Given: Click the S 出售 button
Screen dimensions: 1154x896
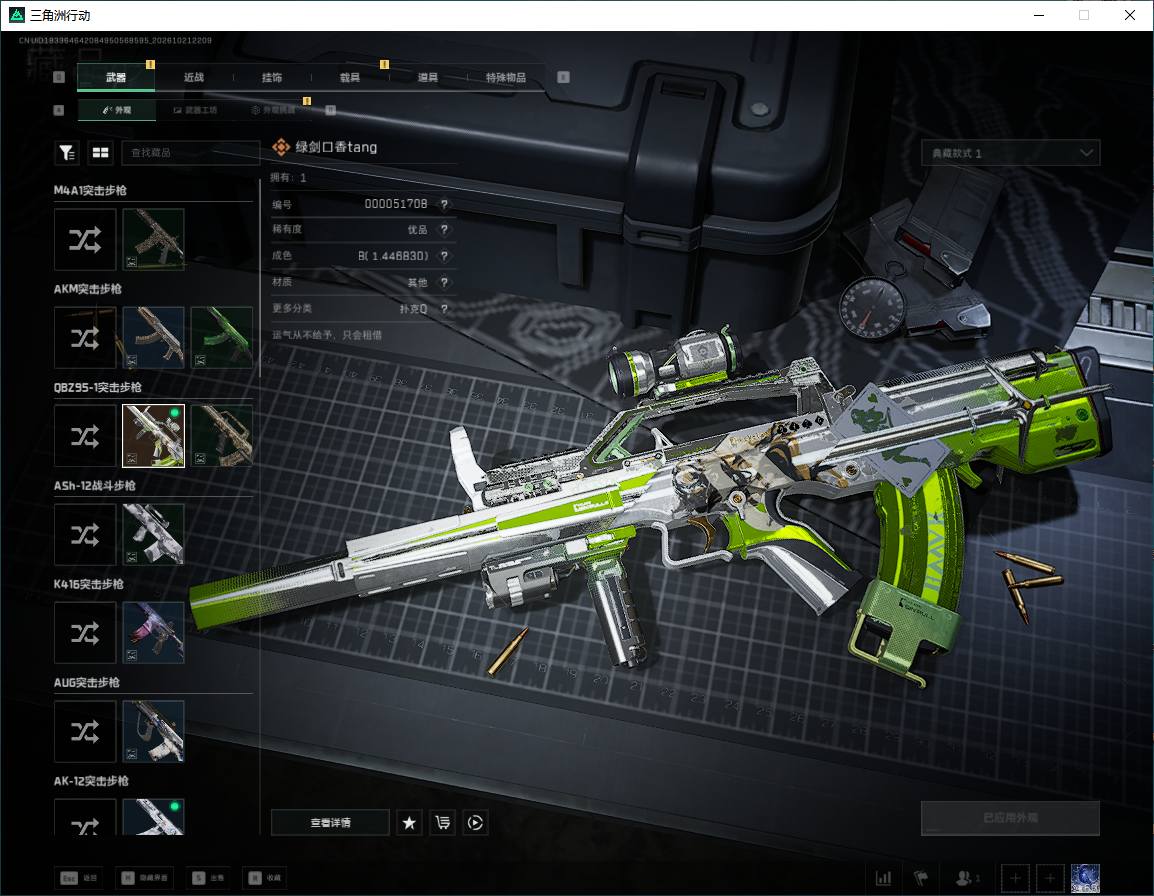Looking at the screenshot, I should point(208,878).
